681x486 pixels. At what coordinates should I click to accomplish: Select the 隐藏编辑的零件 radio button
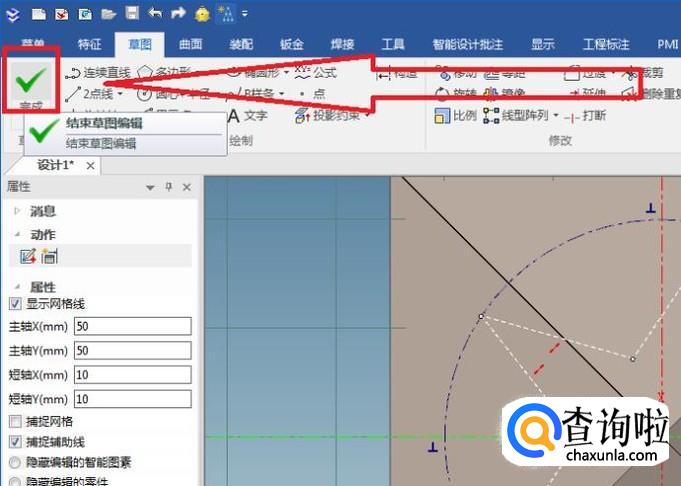(x=15, y=481)
